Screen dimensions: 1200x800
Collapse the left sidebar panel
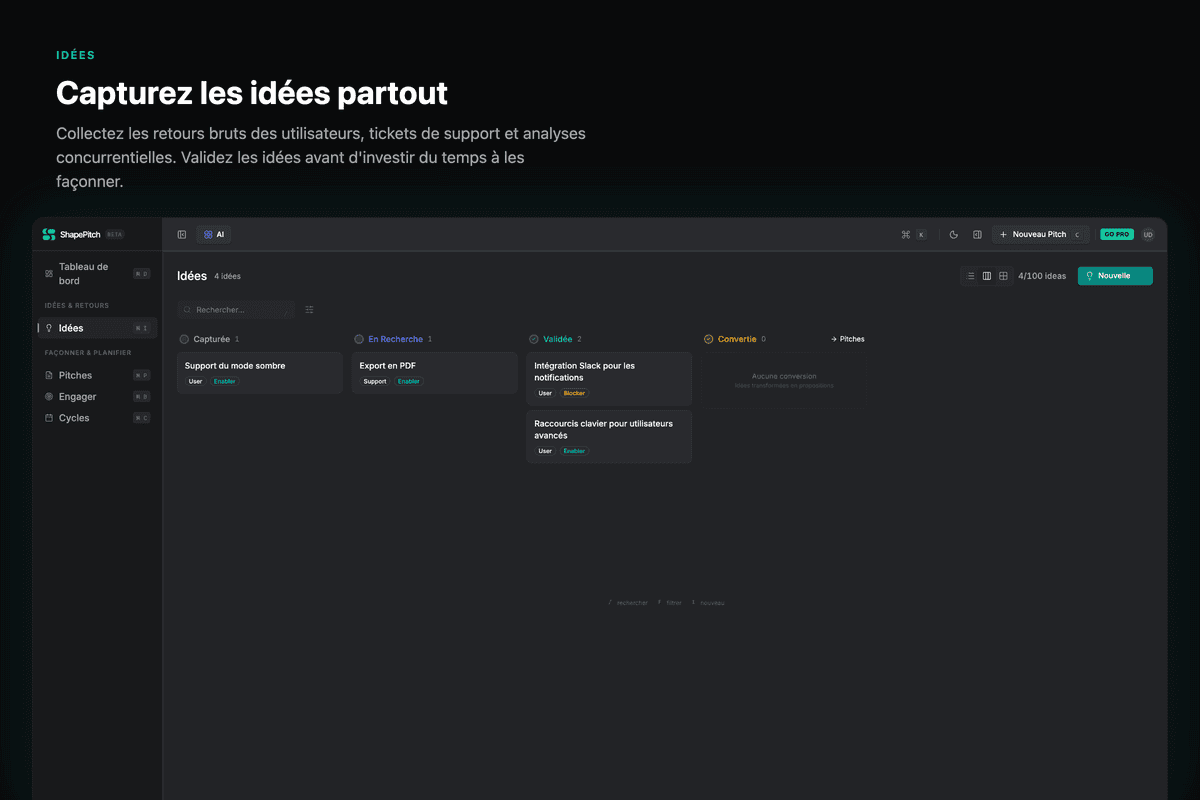point(182,235)
